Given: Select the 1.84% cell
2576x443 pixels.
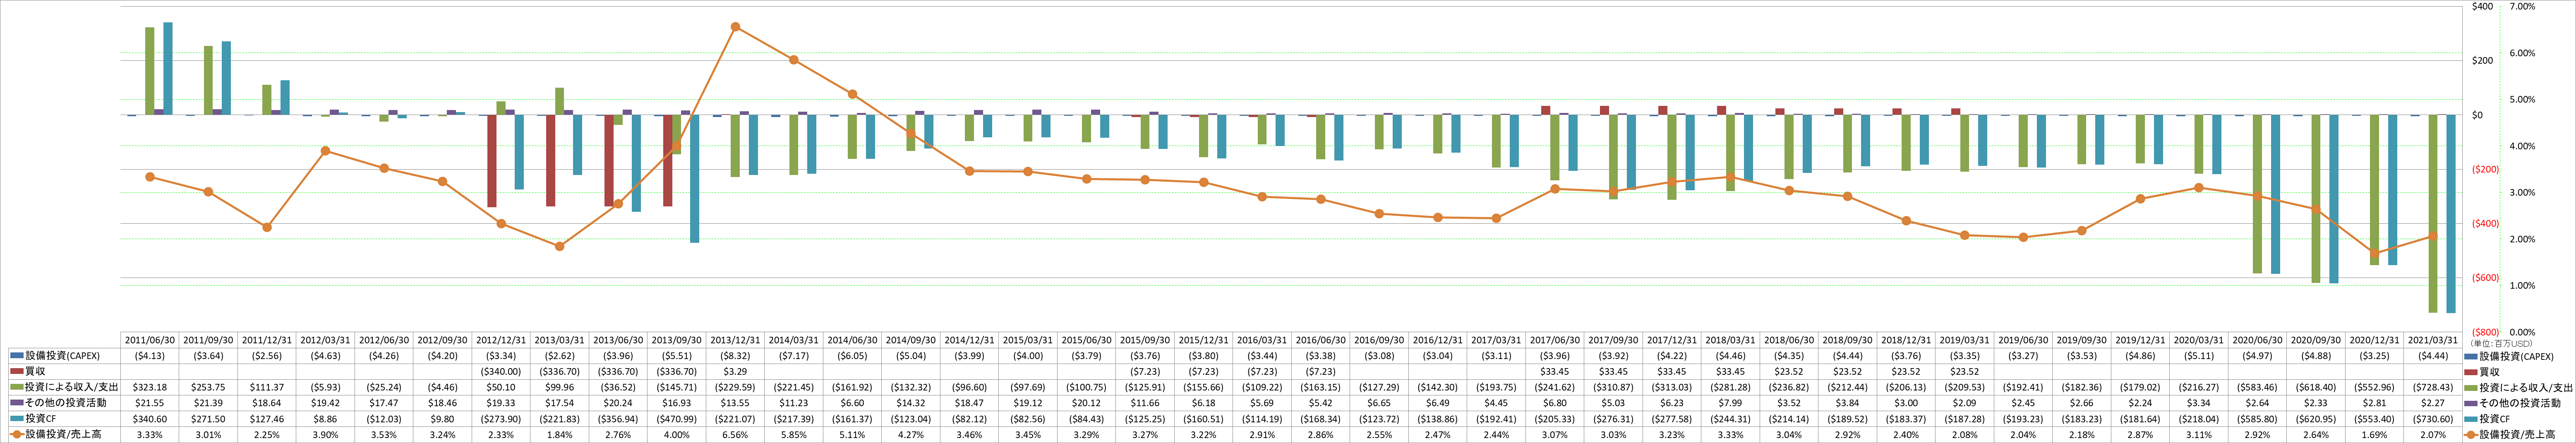Looking at the screenshot, I should point(559,435).
